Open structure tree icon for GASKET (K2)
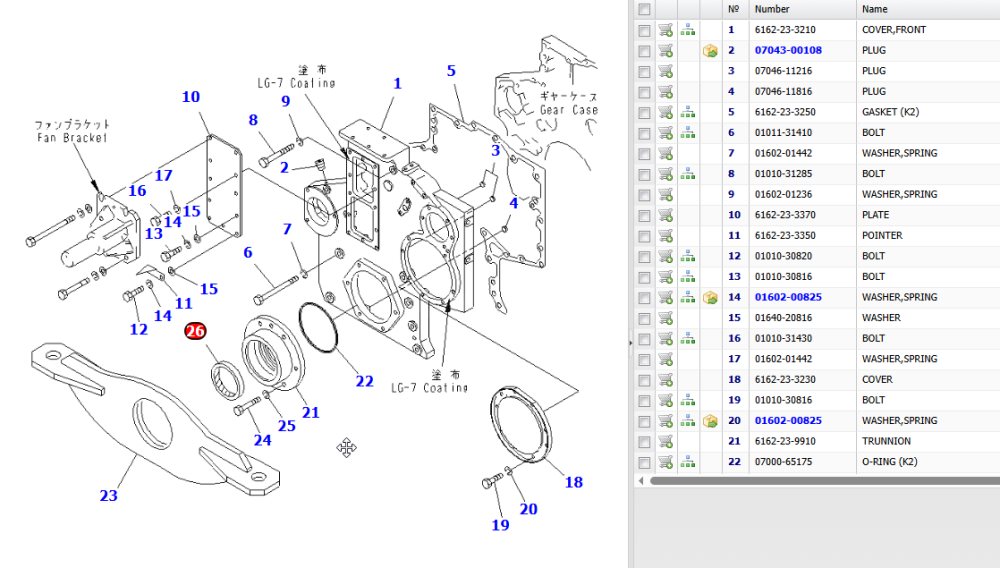Image resolution: width=1000 pixels, height=568 pixels. pyautogui.click(x=688, y=112)
